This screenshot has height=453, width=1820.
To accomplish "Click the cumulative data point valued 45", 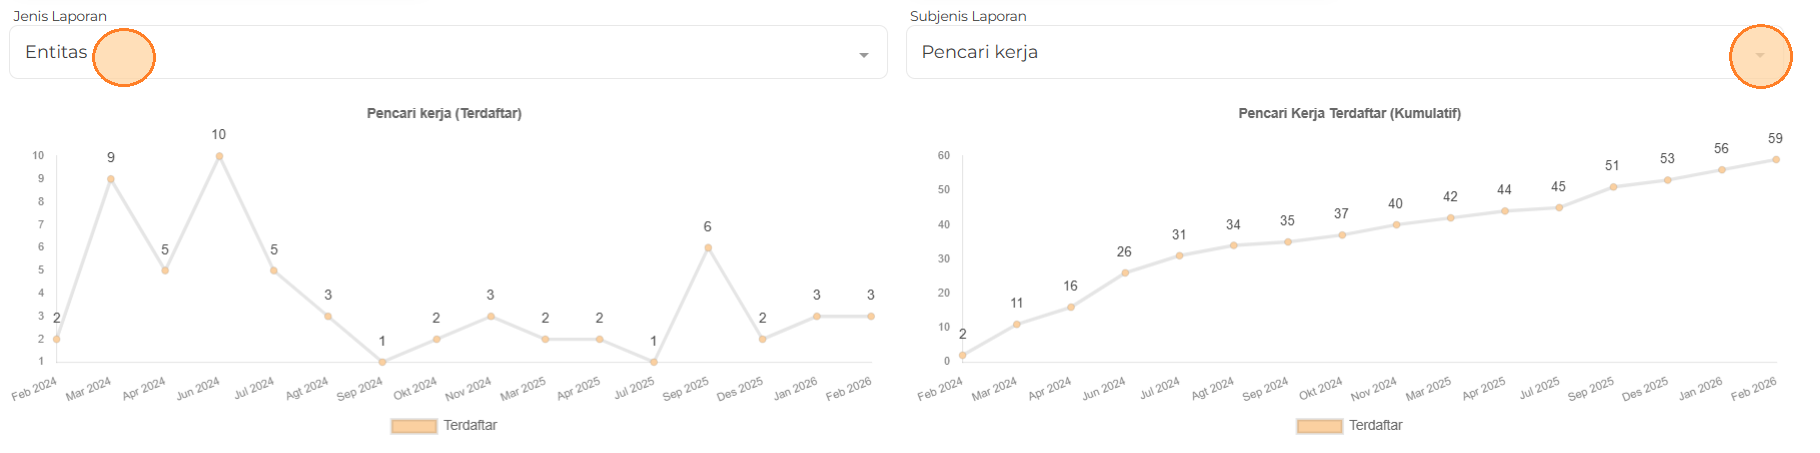I will pos(1559,208).
